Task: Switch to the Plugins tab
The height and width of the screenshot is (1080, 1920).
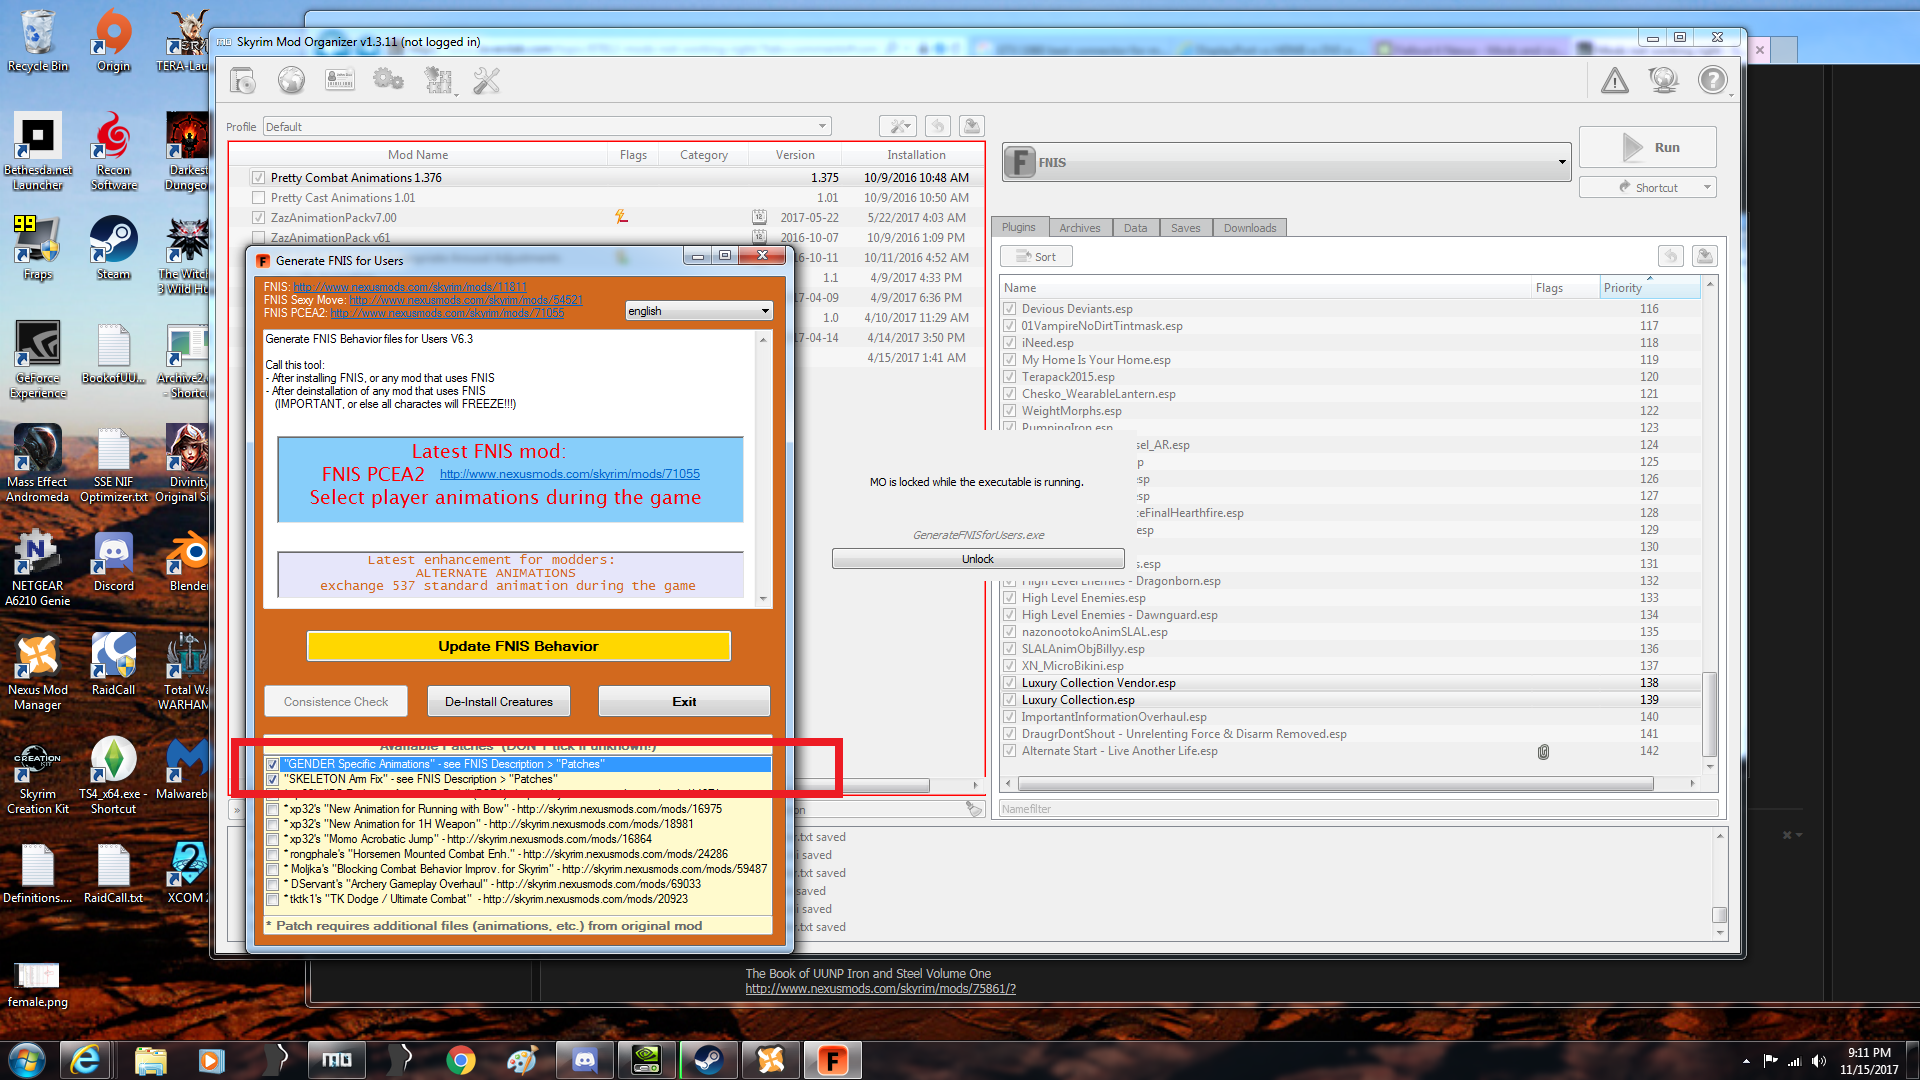Action: [x=1019, y=227]
